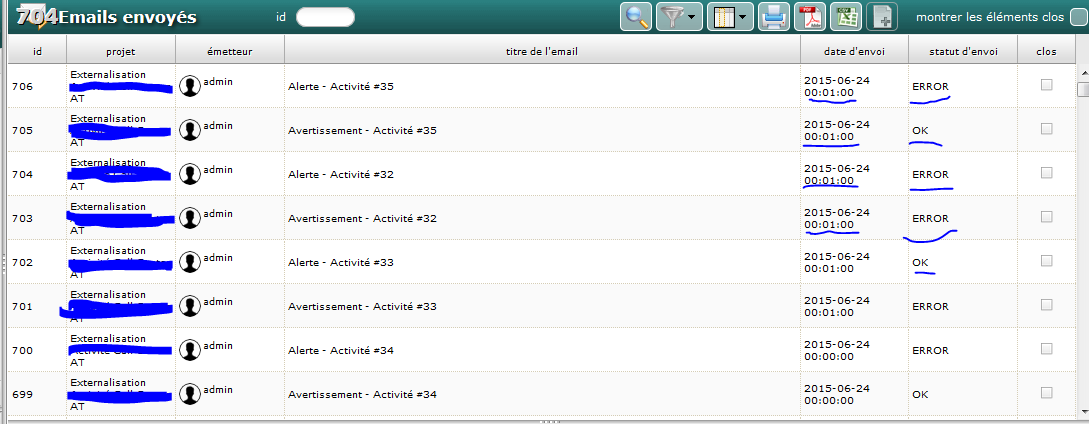Click OK status of row 705
This screenshot has height=424, width=1089.
920,131
